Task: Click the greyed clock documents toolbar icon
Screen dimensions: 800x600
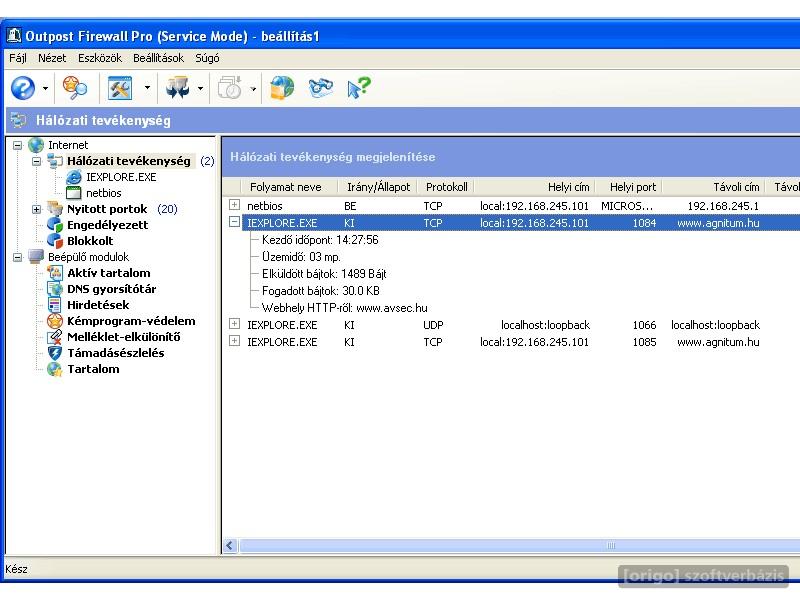Action: click(x=230, y=88)
